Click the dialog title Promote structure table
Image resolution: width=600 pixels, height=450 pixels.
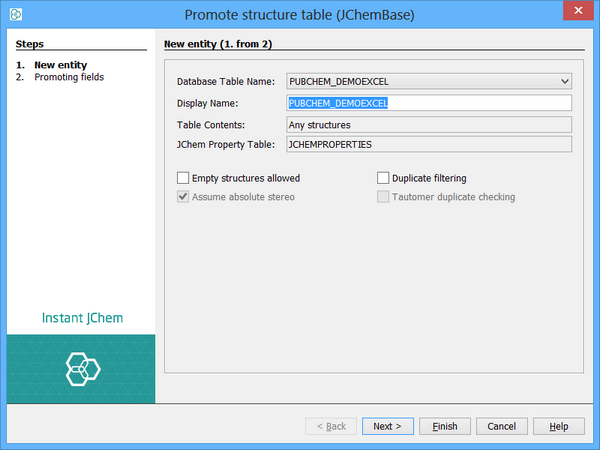pyautogui.click(x=299, y=15)
